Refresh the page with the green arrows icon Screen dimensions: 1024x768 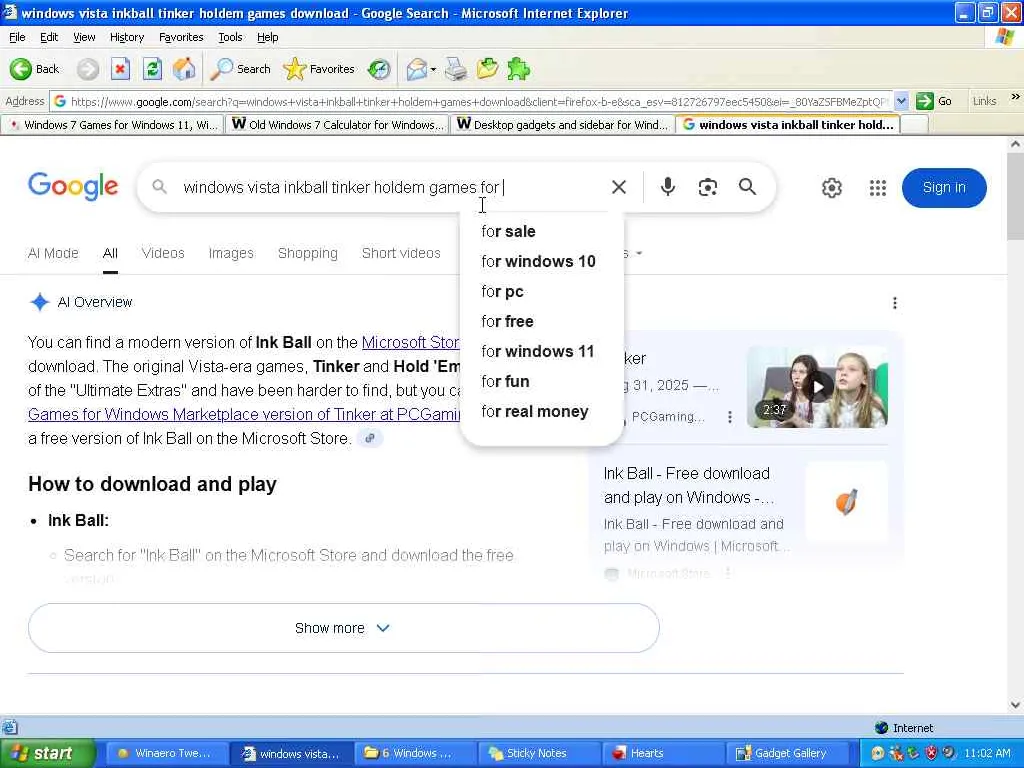click(152, 69)
